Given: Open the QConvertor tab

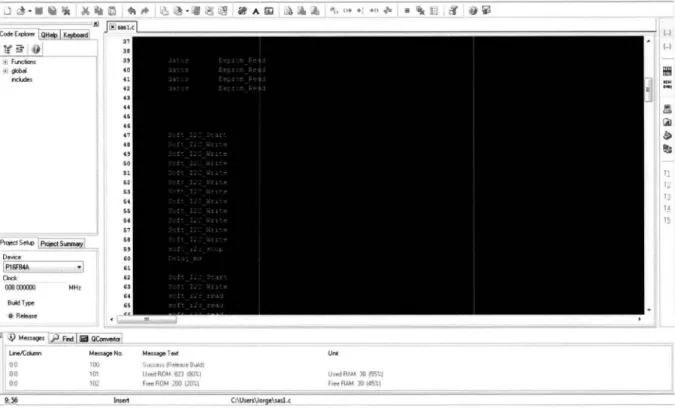Looking at the screenshot, I should [x=100, y=339].
